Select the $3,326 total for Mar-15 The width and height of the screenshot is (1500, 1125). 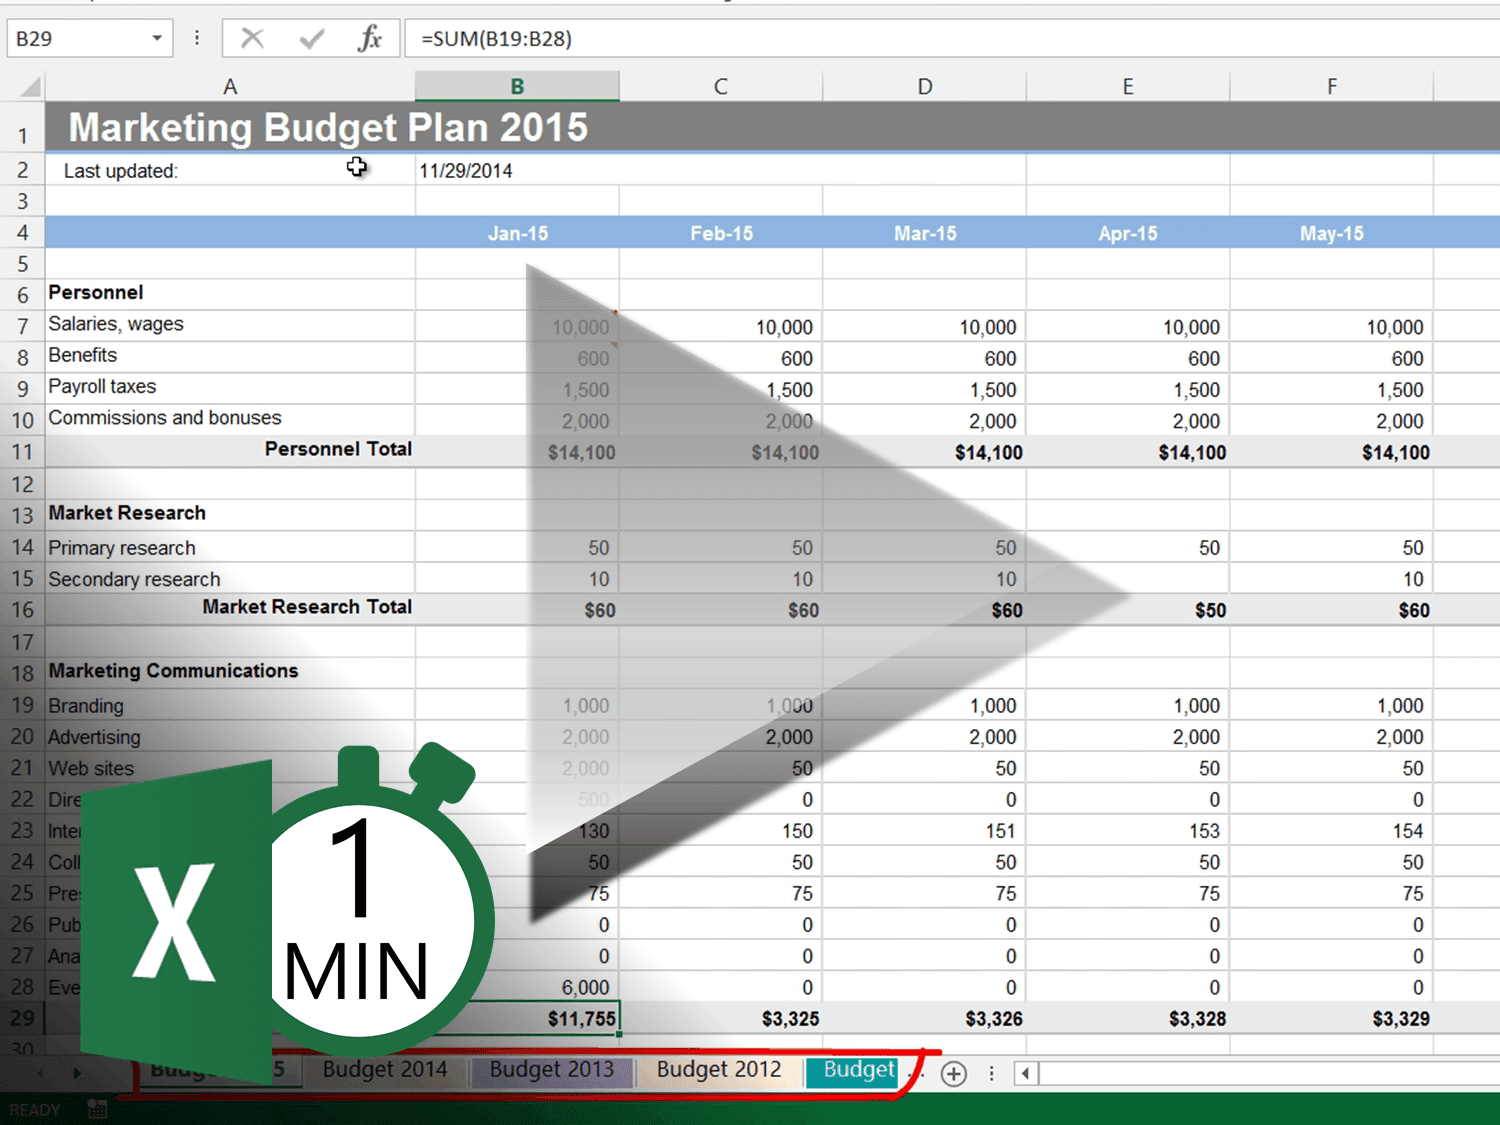coord(925,1018)
